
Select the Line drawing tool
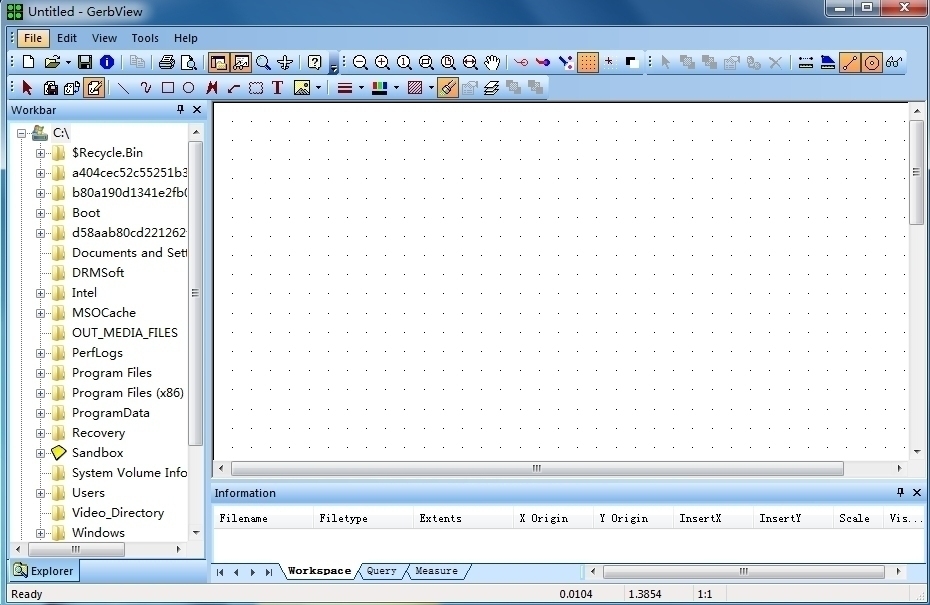coord(123,88)
